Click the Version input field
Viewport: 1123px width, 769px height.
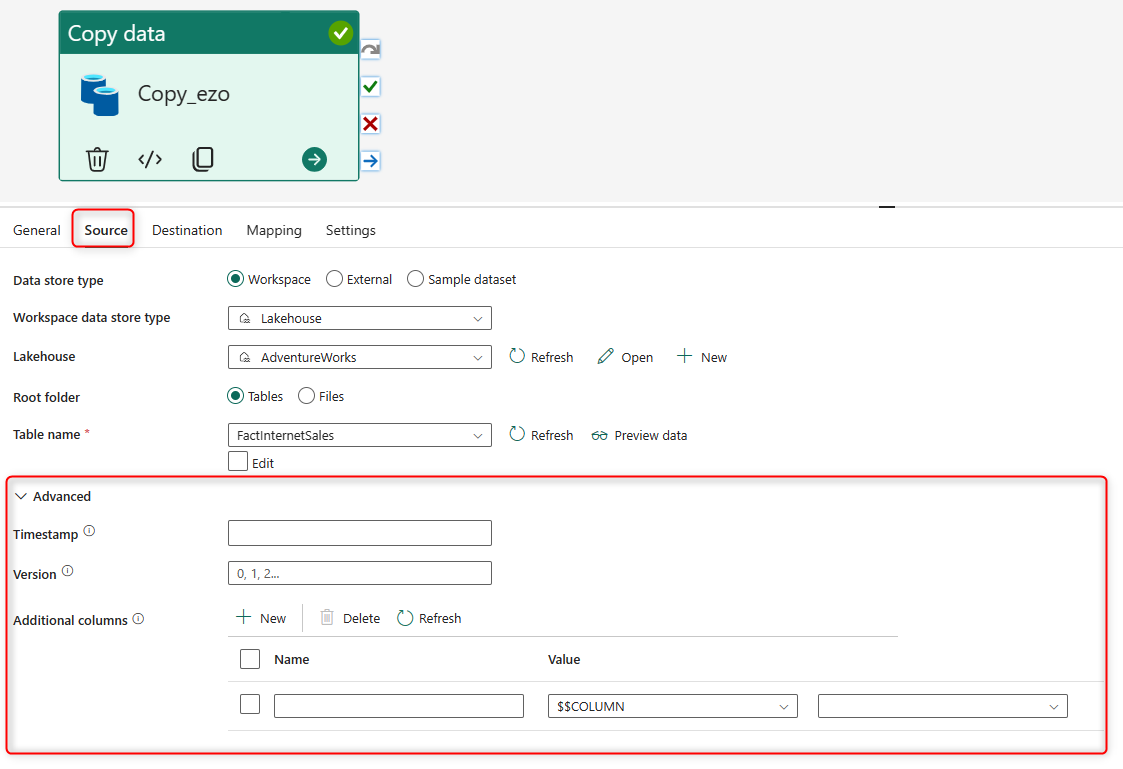click(360, 573)
